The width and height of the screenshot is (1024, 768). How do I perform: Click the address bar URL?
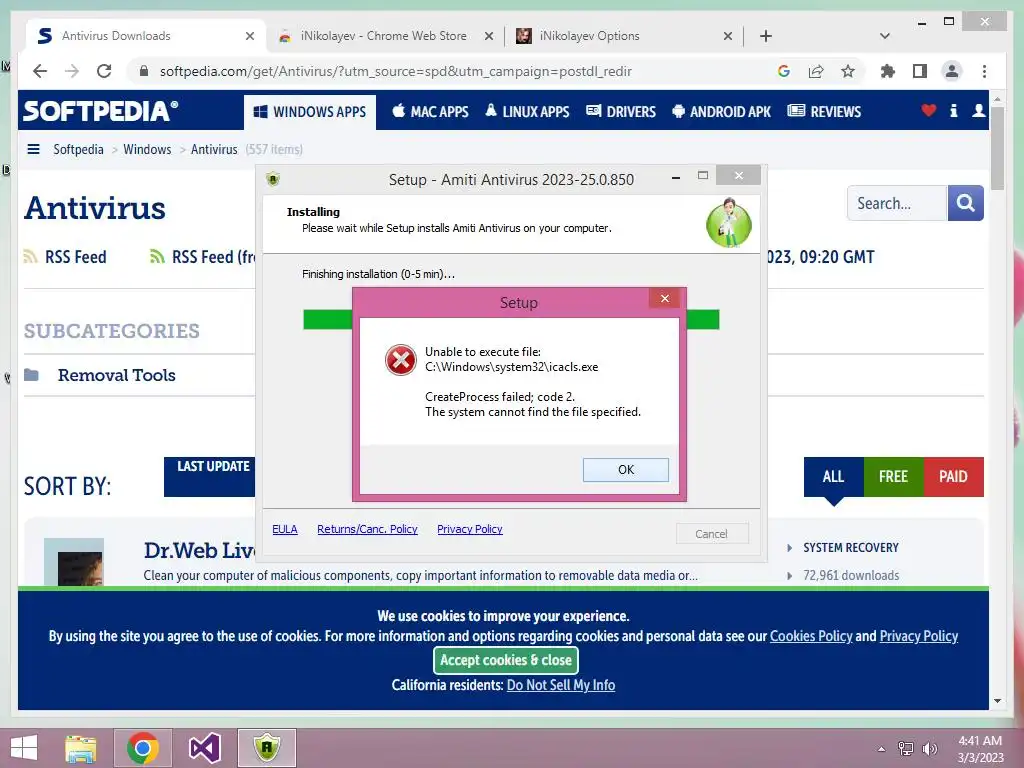(395, 71)
